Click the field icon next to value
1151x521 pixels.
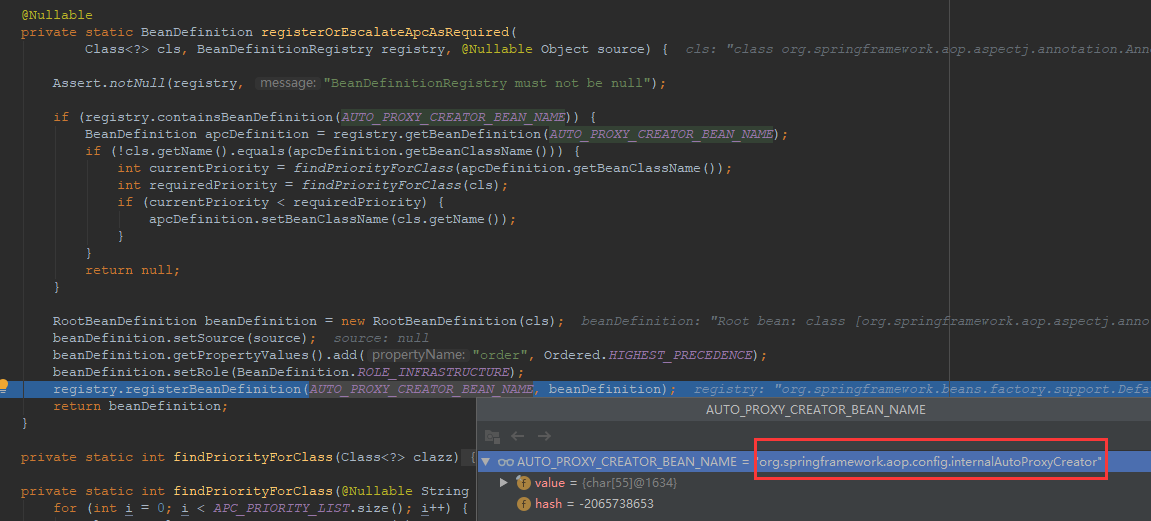[523, 483]
